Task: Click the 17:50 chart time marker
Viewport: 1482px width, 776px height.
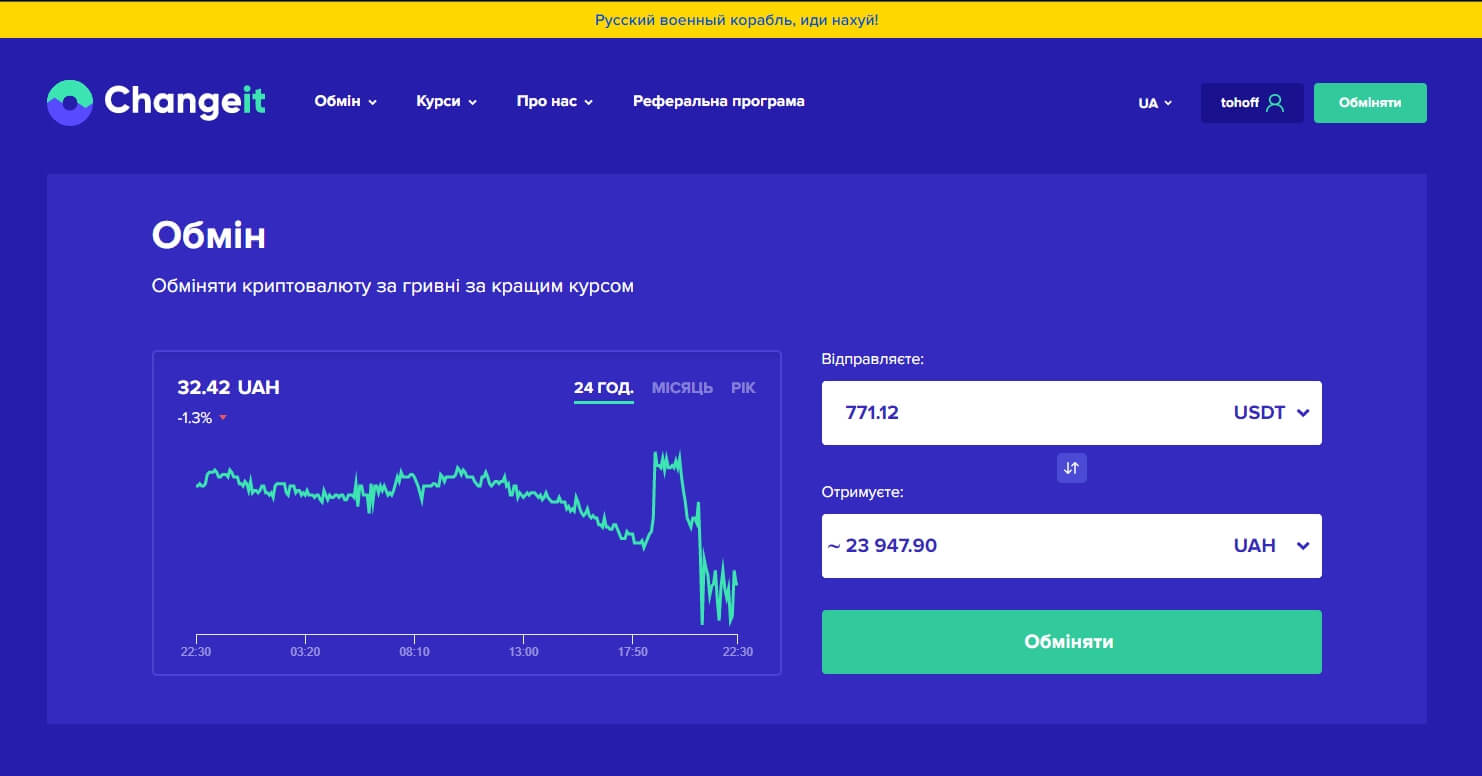Action: pyautogui.click(x=632, y=652)
